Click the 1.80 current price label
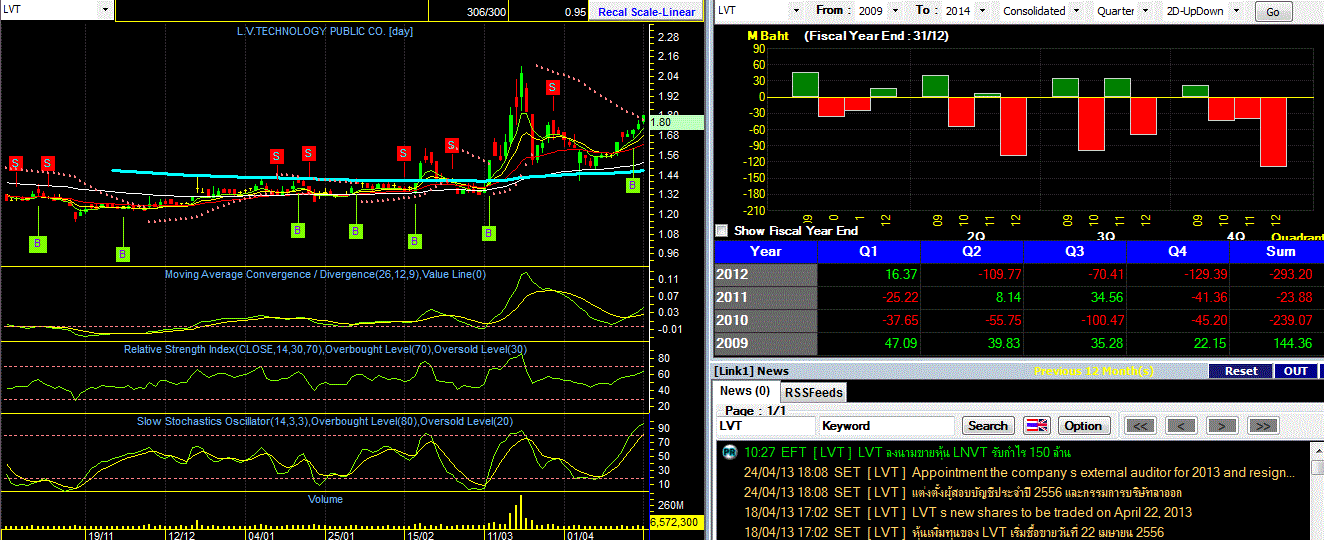 pos(676,123)
